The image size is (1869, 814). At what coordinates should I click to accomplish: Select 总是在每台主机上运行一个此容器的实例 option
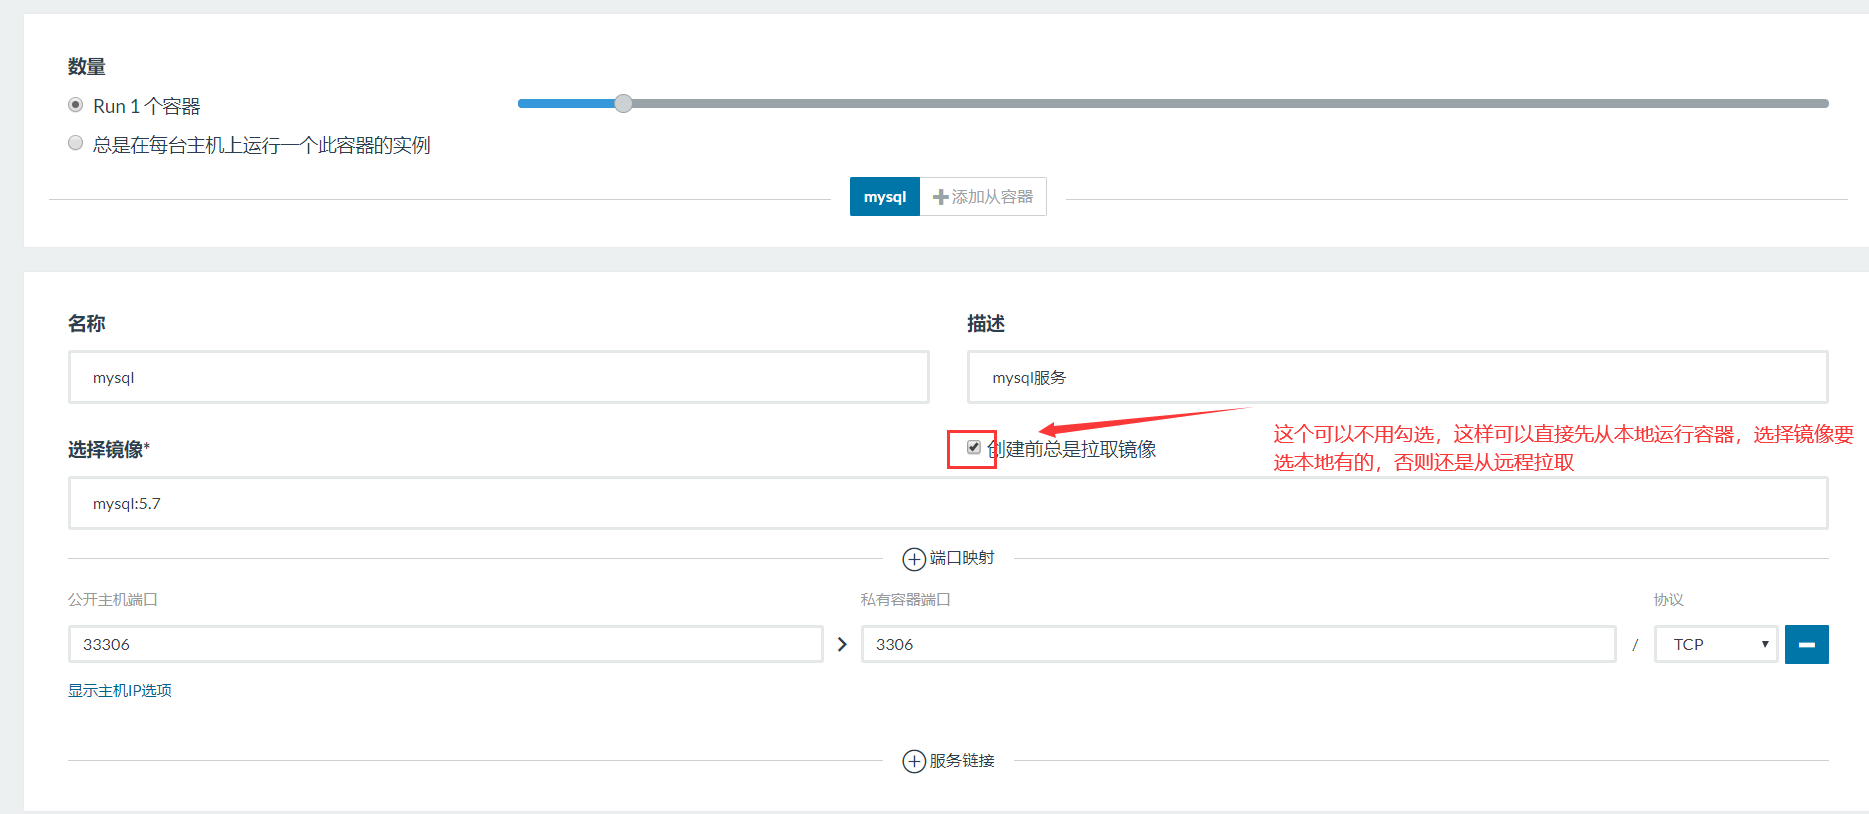pos(76,143)
